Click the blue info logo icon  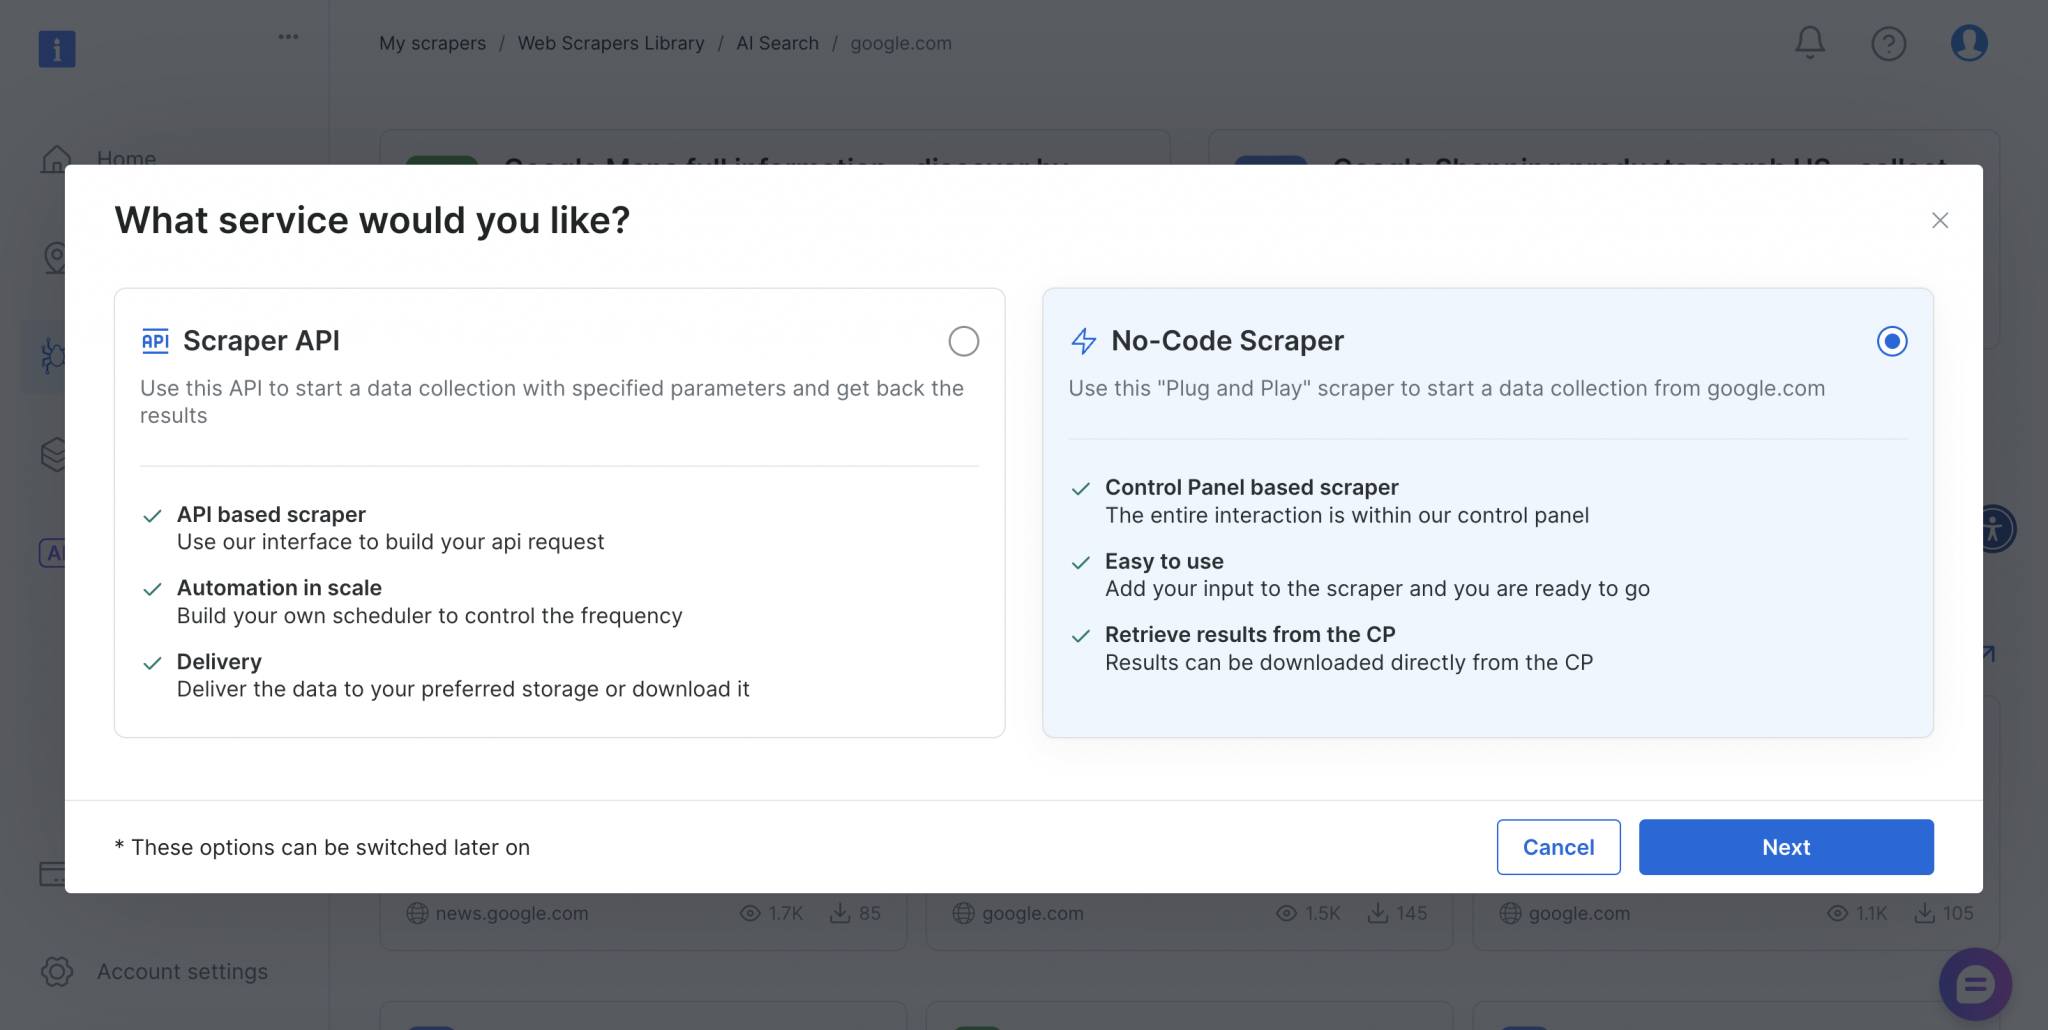[x=57, y=48]
